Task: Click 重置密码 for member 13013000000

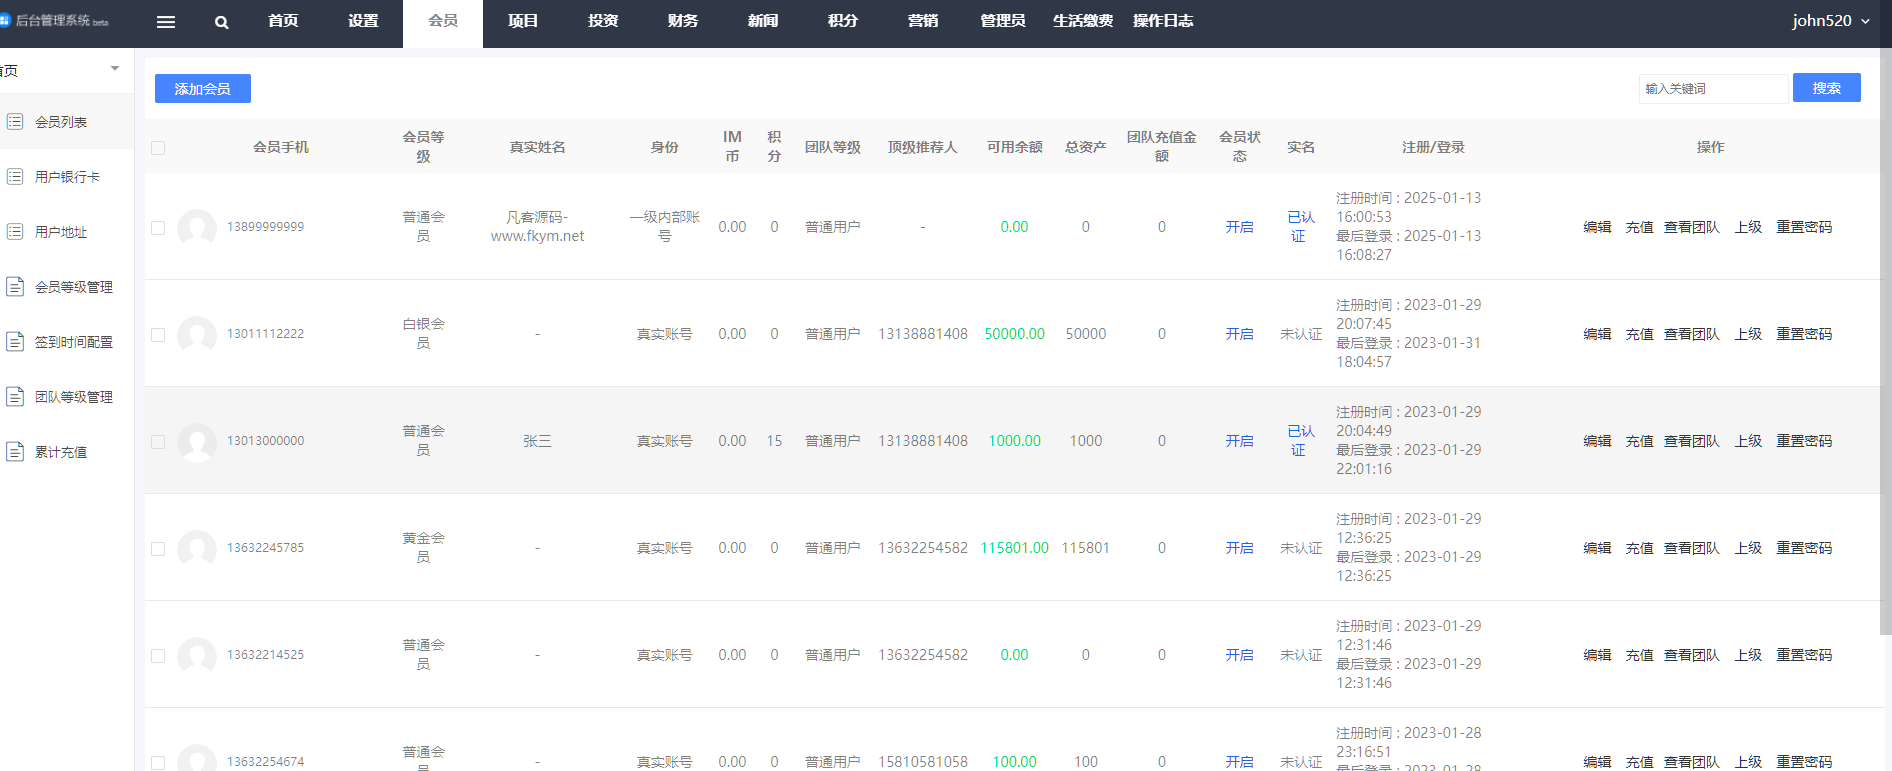Action: click(1804, 441)
